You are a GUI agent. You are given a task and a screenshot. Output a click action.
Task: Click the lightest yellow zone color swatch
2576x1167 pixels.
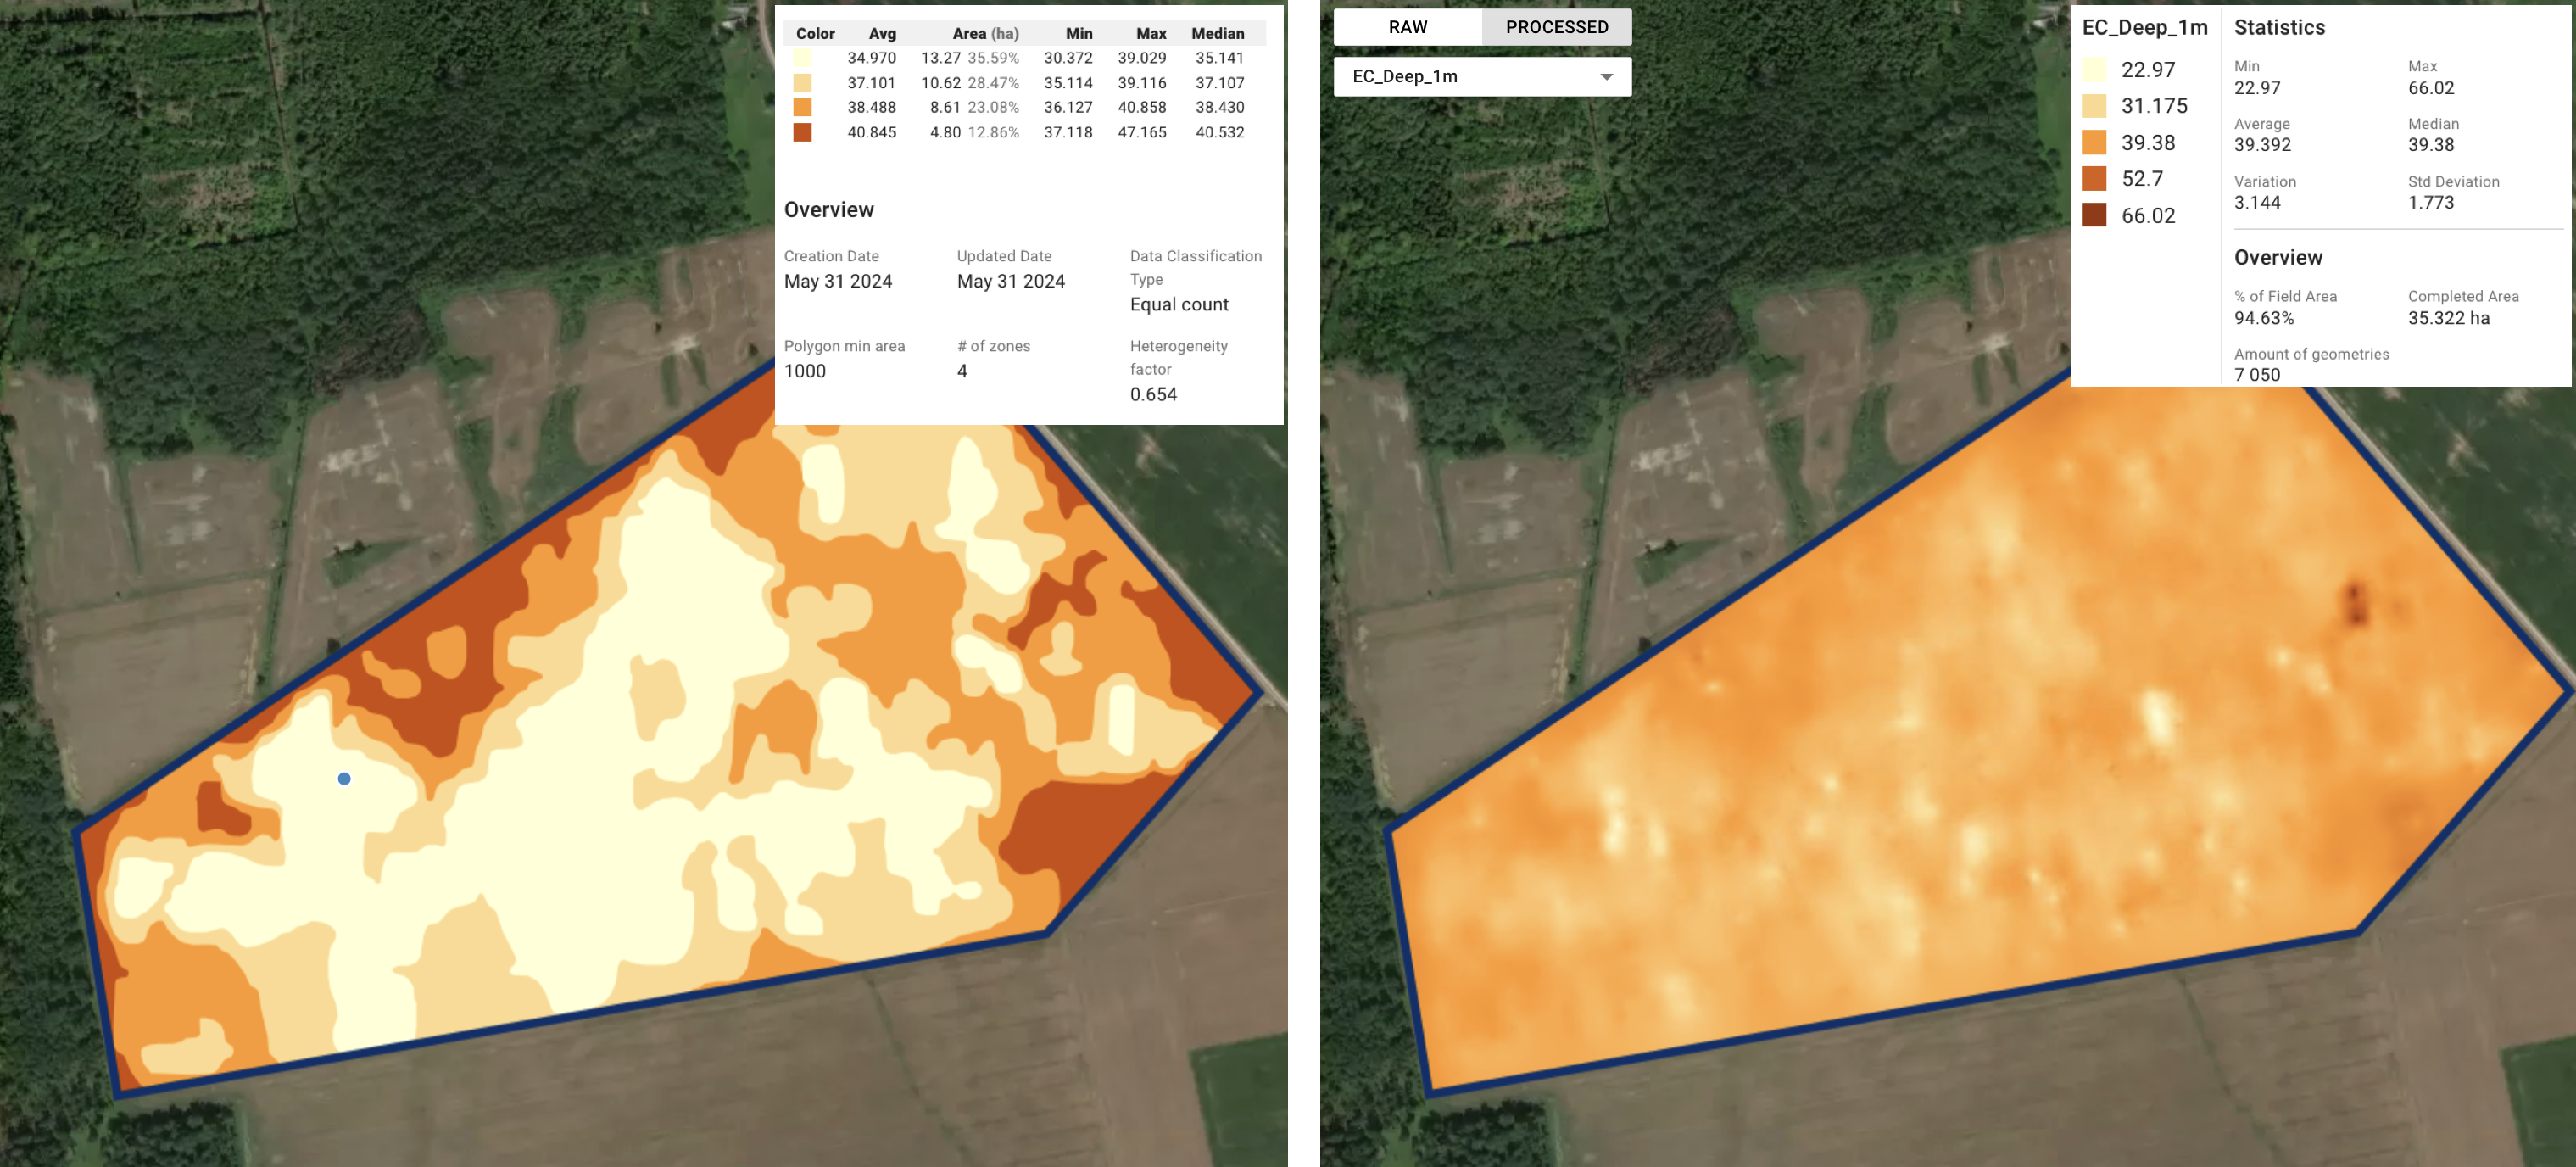tap(802, 58)
